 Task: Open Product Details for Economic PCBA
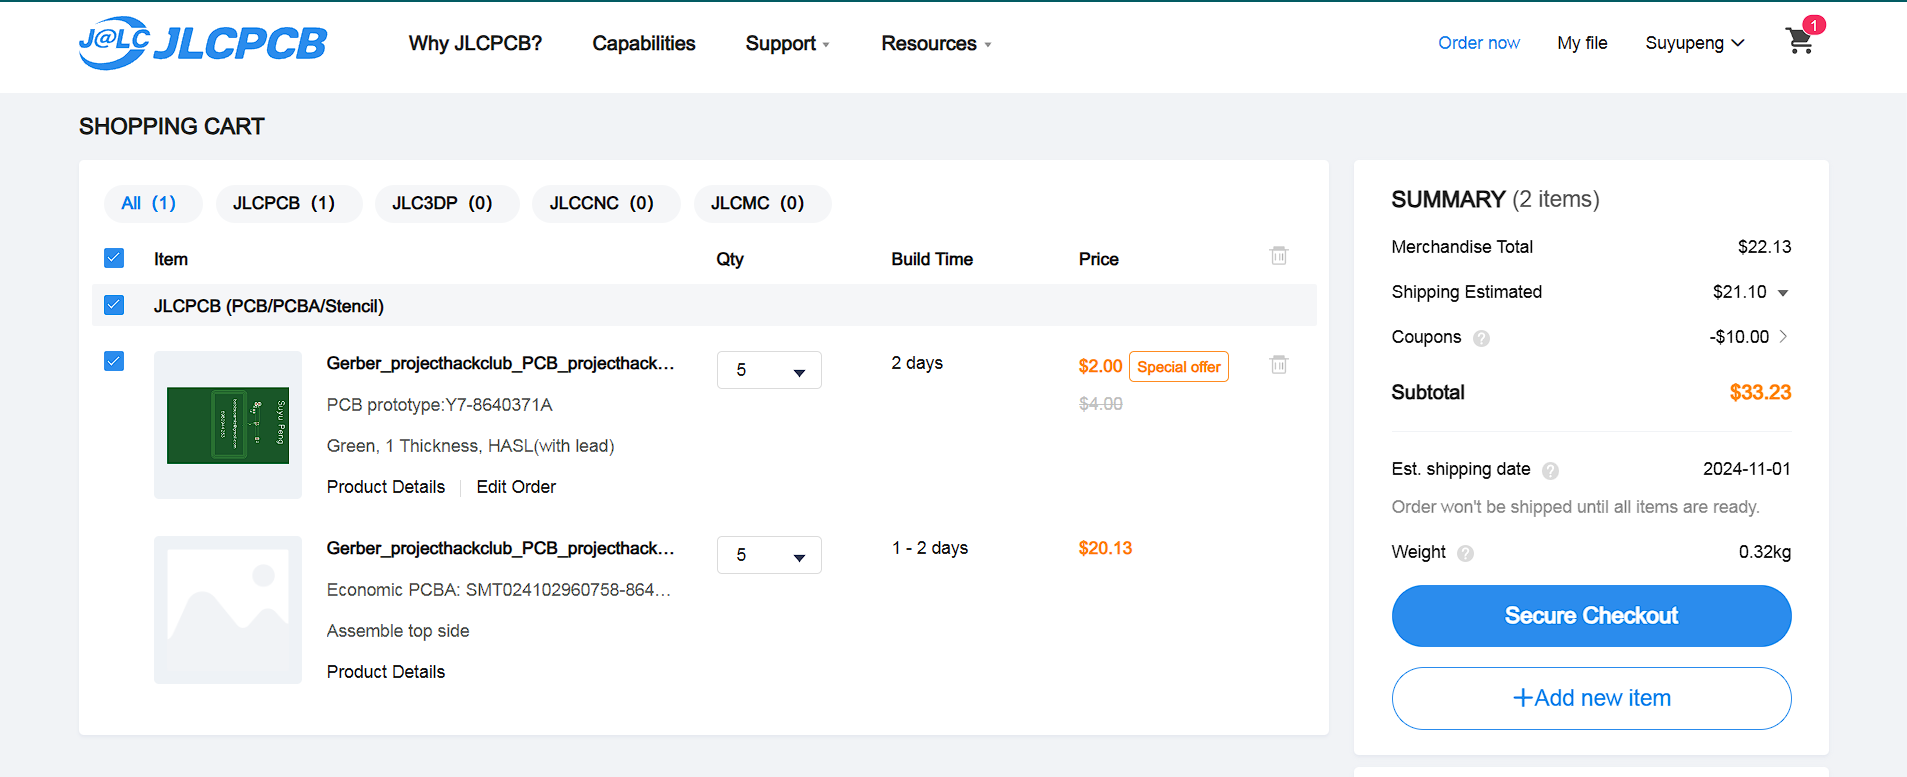point(386,672)
